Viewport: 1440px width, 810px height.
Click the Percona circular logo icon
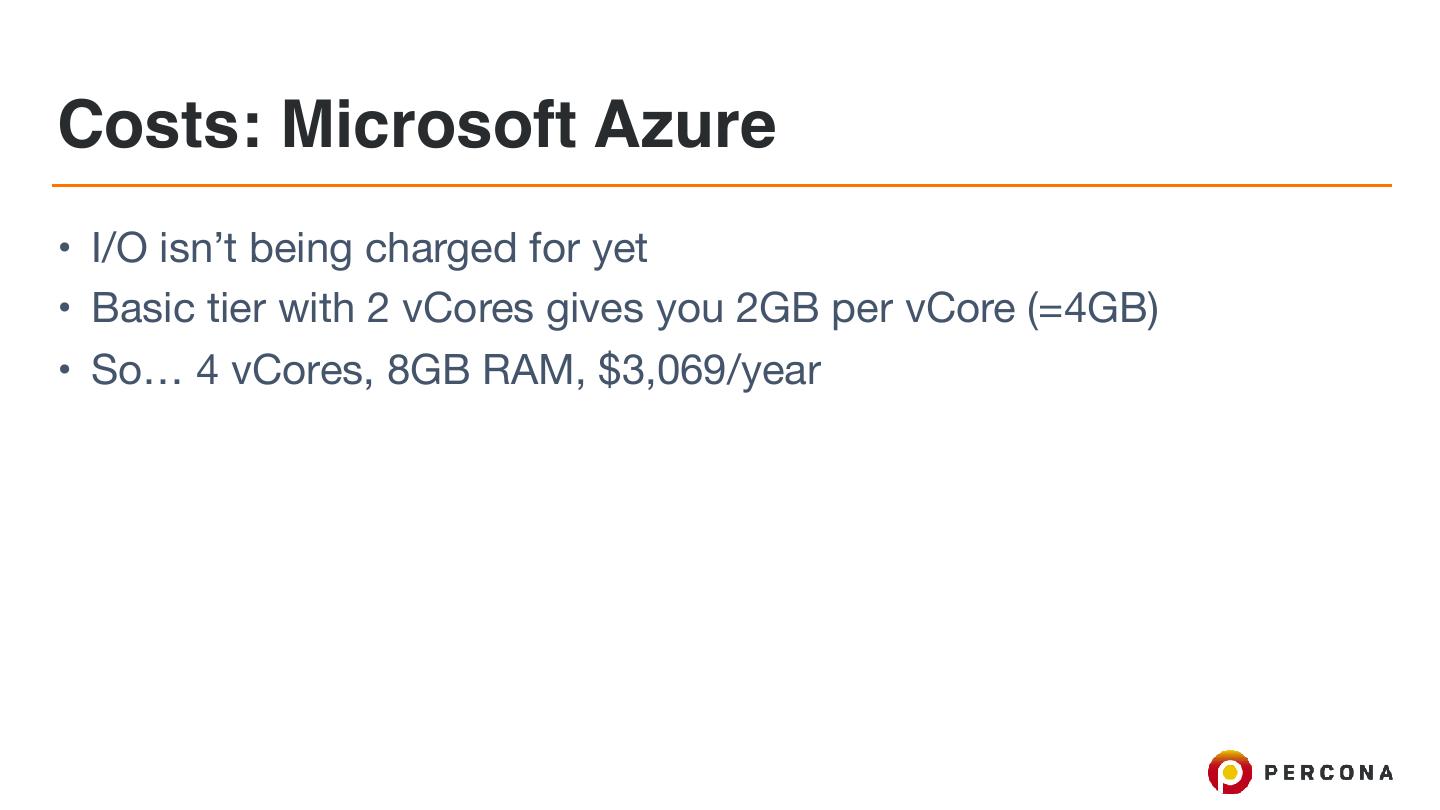point(1229,772)
